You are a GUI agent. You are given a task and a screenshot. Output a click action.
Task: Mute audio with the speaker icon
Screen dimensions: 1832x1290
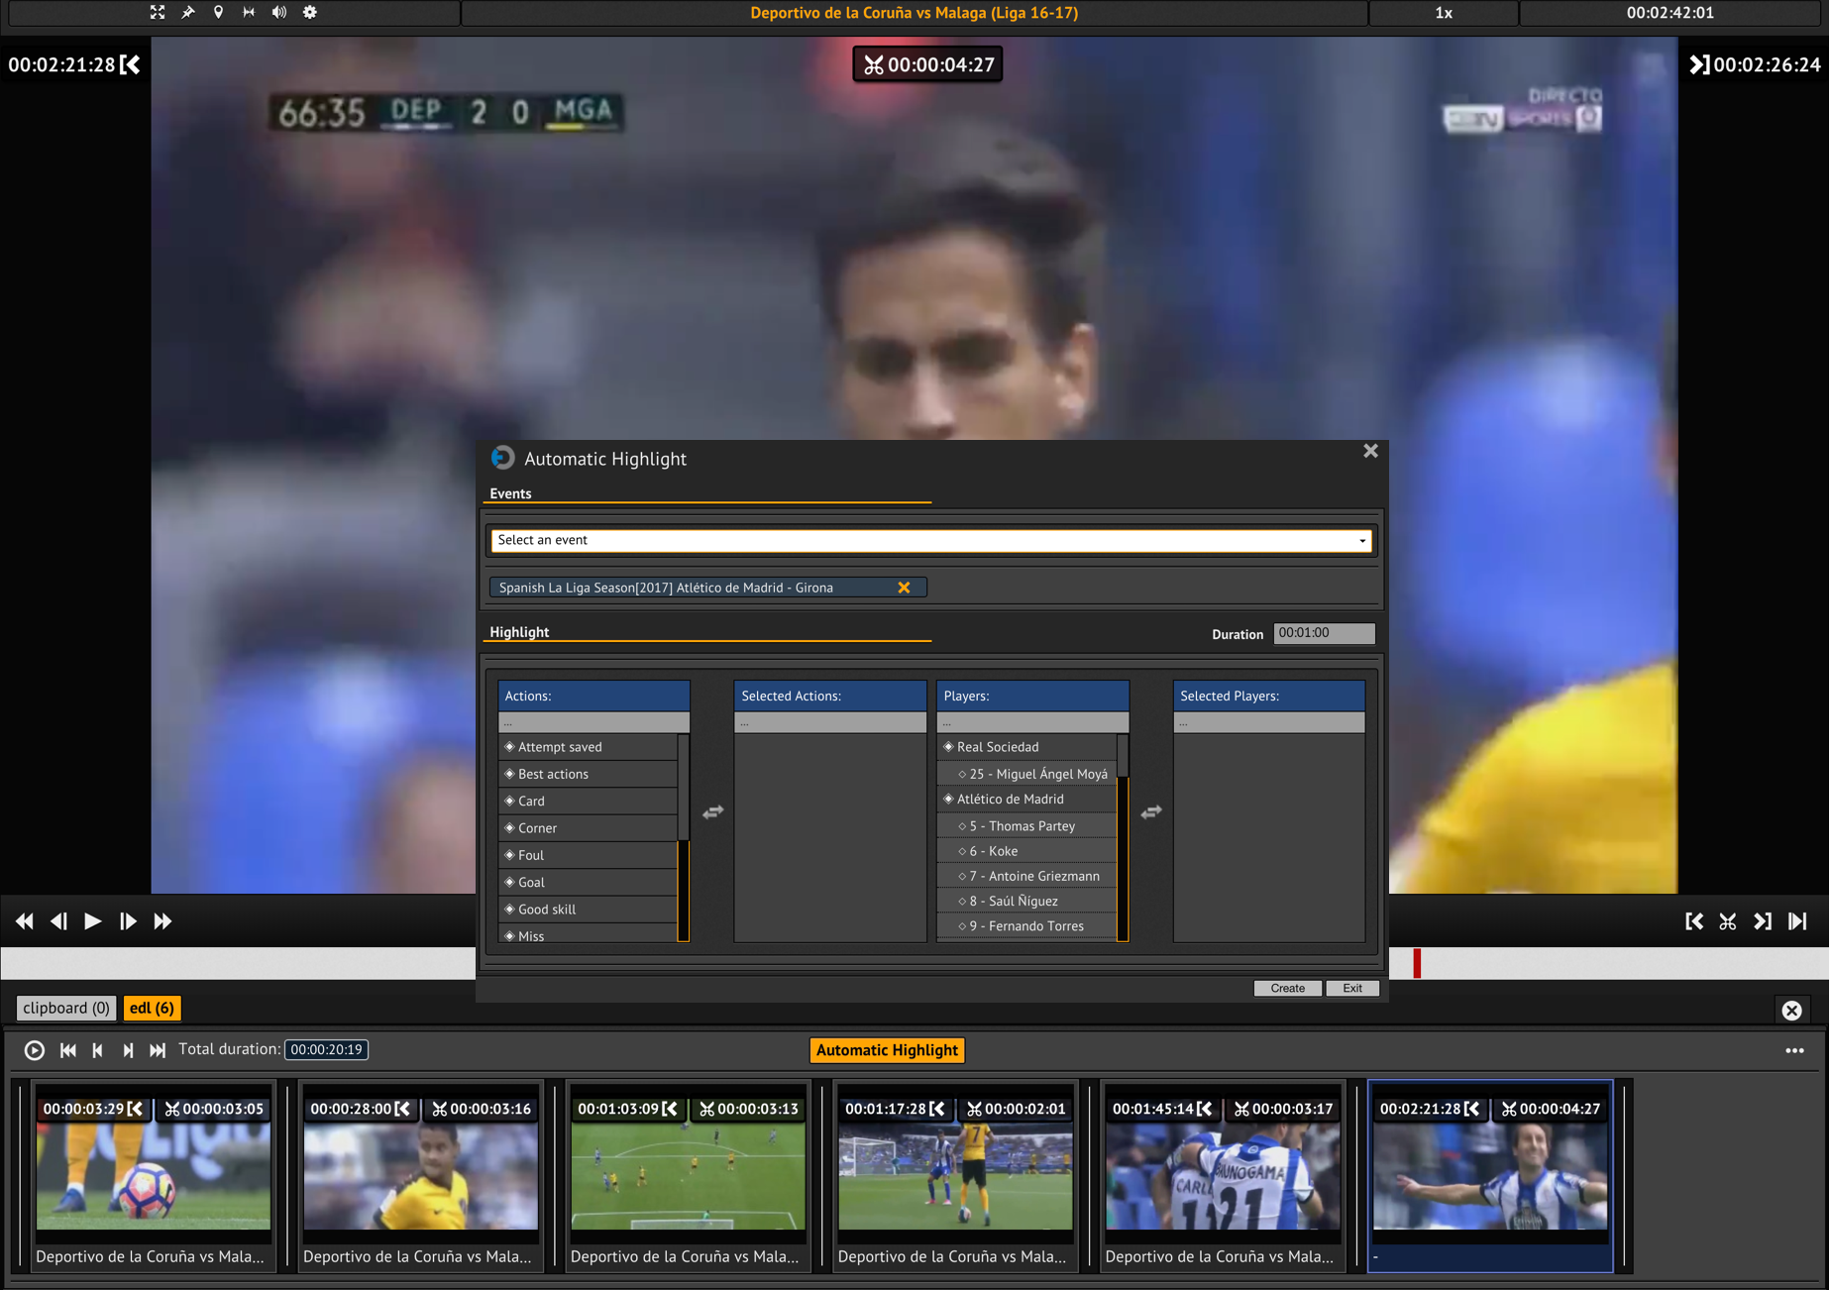pyautogui.click(x=279, y=12)
